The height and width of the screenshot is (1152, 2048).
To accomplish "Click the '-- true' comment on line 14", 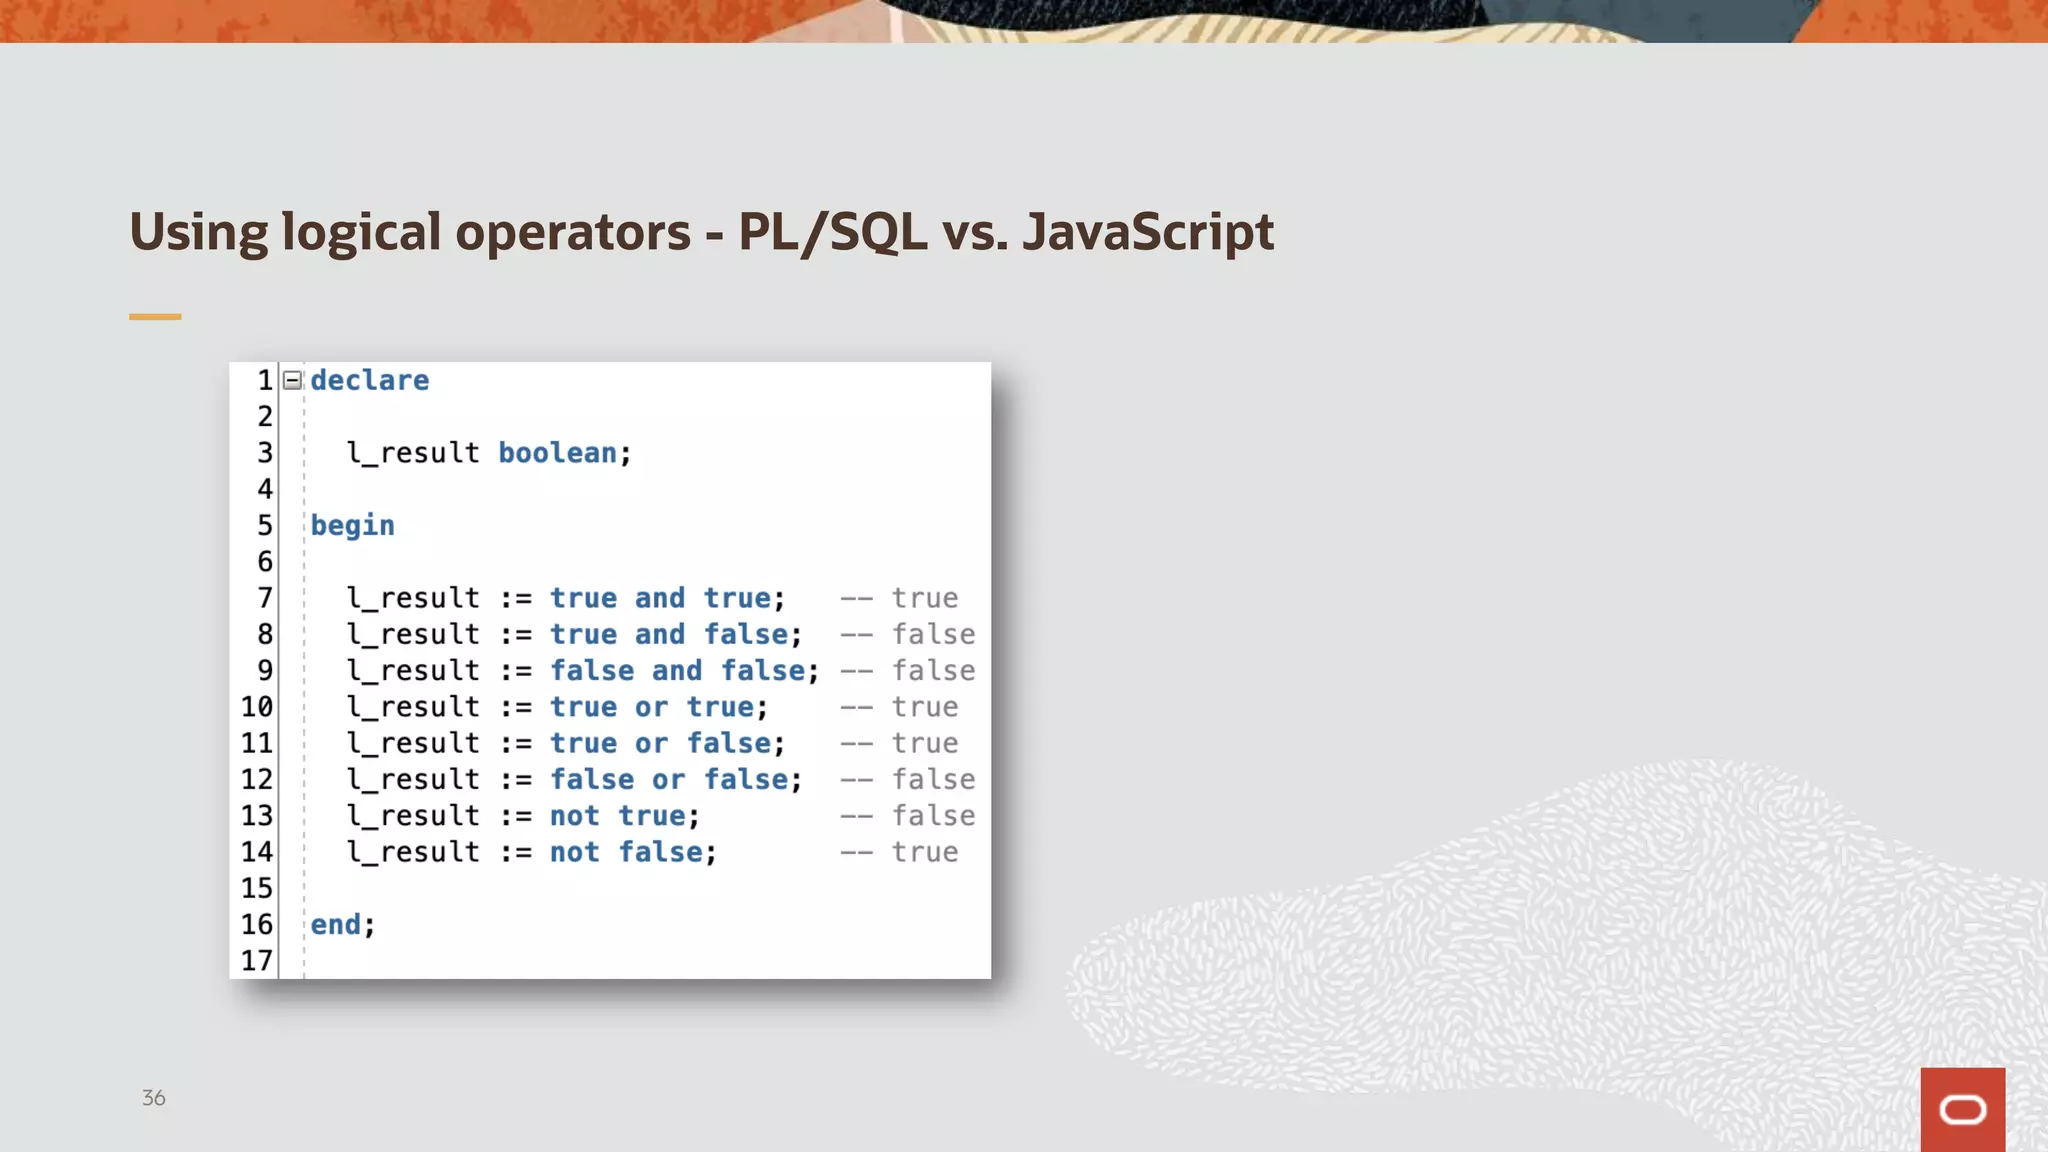I will [x=899, y=852].
